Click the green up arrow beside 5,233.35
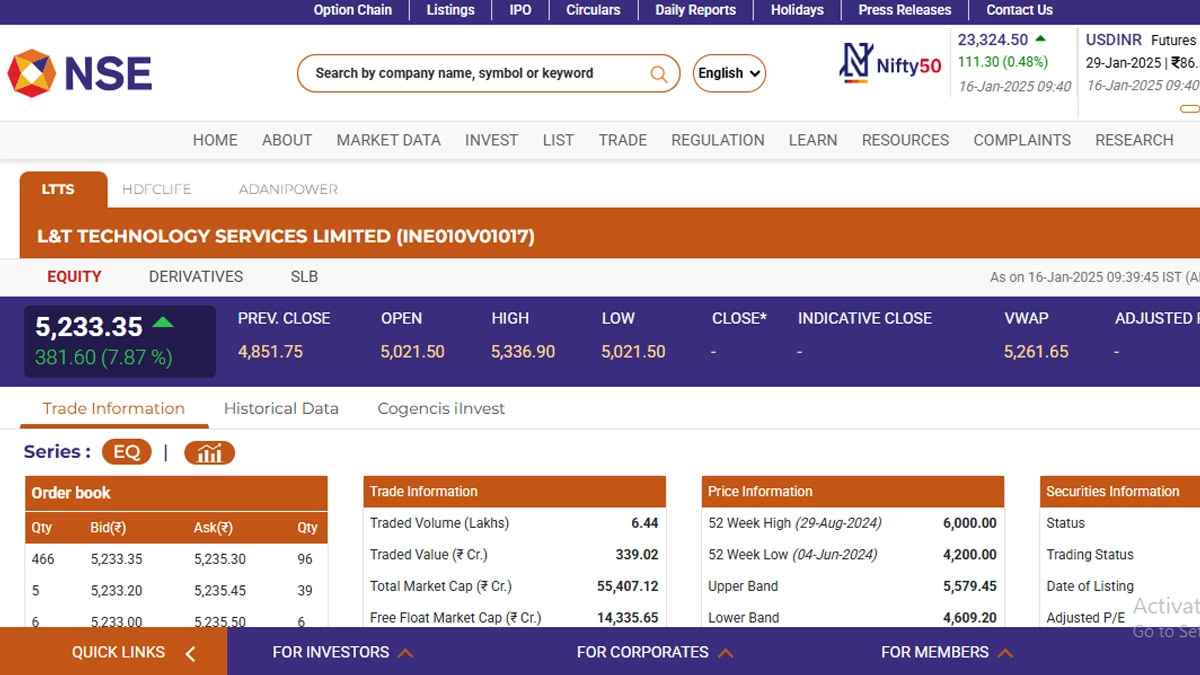Image resolution: width=1200 pixels, height=675 pixels. 163,323
